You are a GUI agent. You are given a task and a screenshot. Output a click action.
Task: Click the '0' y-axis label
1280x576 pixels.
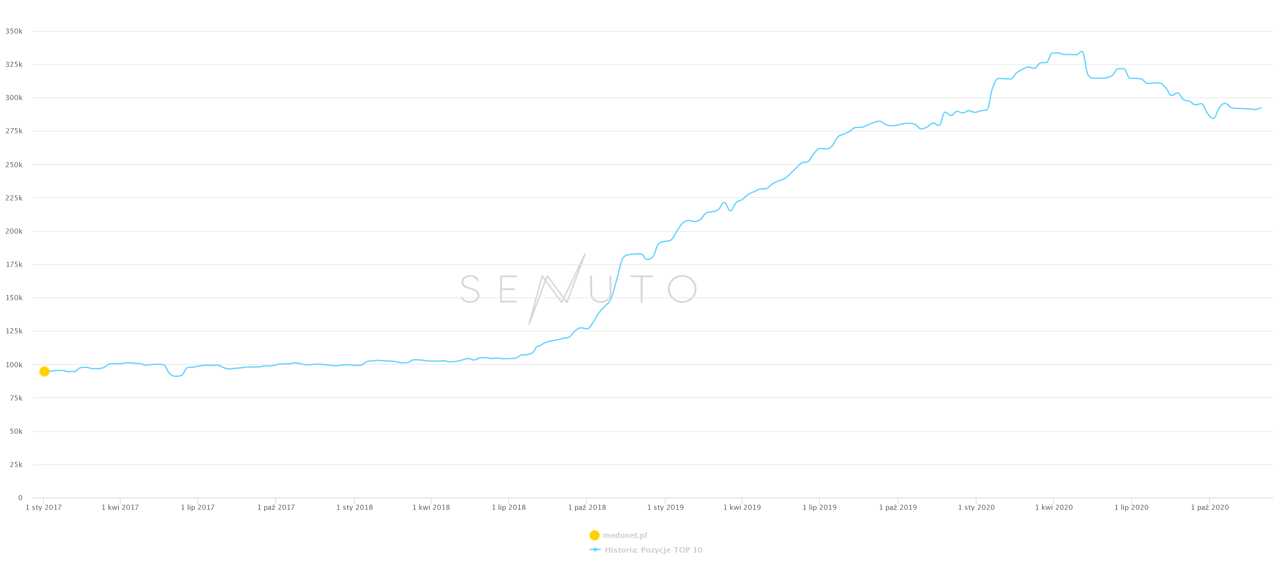pyautogui.click(x=19, y=498)
